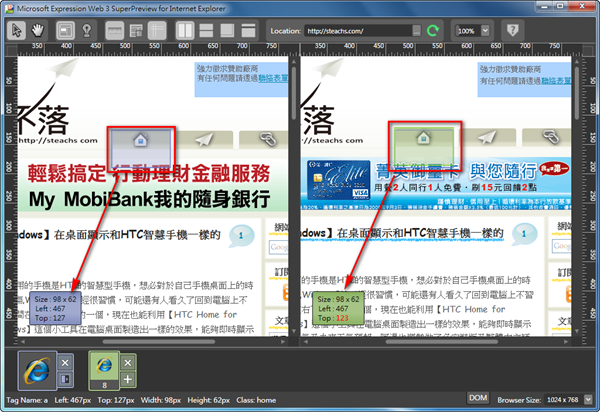
Task: Click Tag Name: a in status bar
Action: point(27,400)
